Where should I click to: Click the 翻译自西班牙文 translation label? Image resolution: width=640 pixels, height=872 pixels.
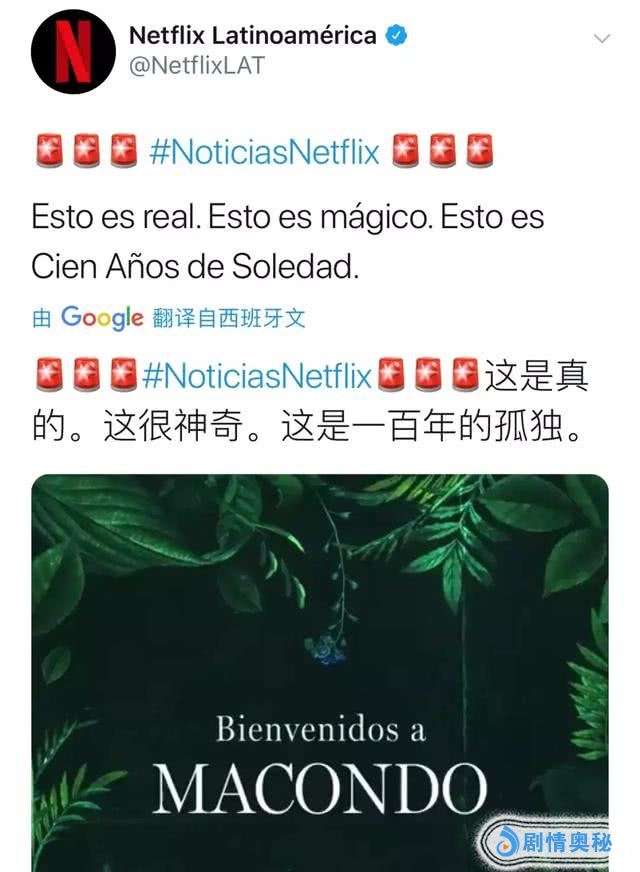[x=229, y=318]
